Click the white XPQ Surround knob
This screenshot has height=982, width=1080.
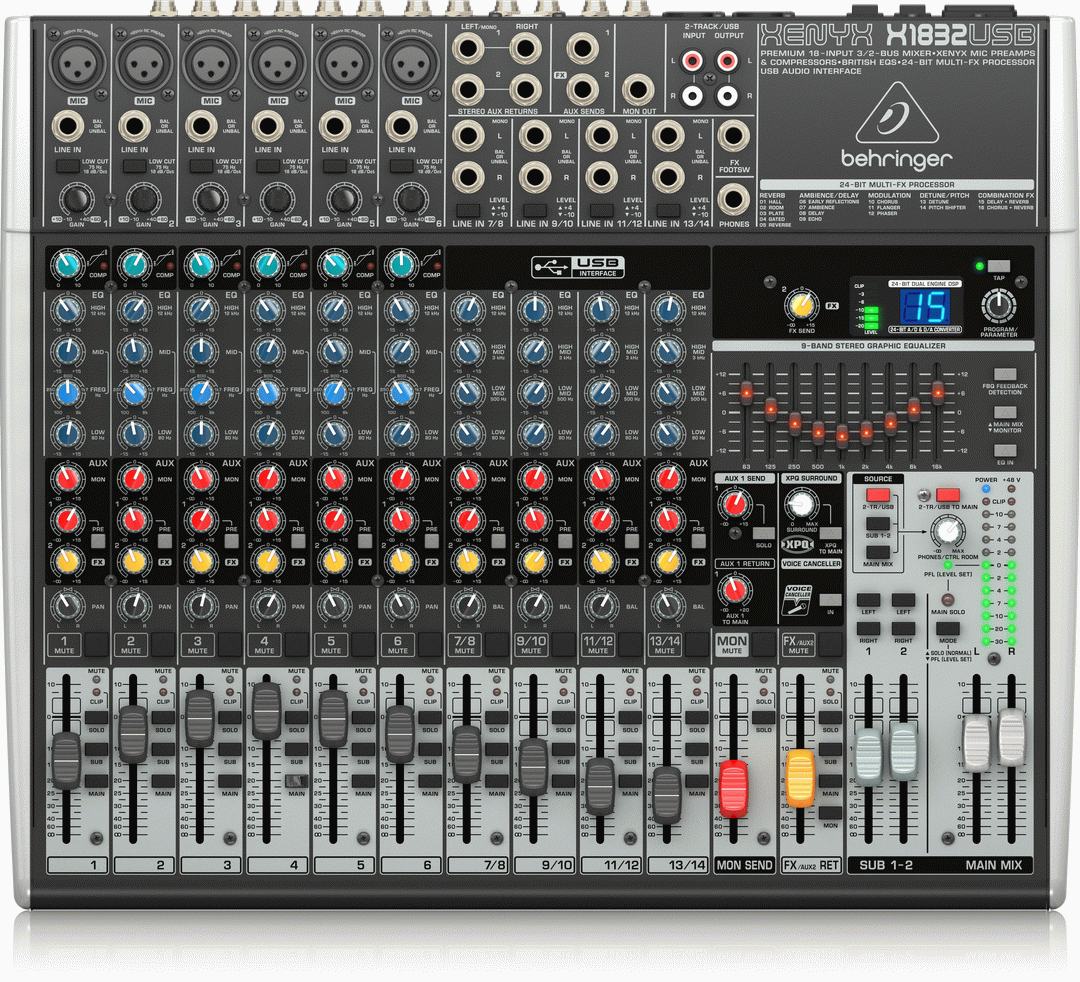(800, 504)
